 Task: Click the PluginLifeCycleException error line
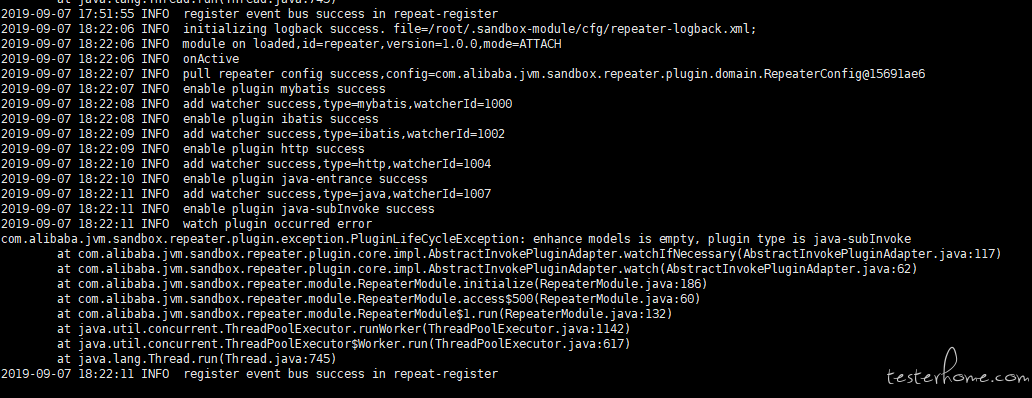point(456,239)
